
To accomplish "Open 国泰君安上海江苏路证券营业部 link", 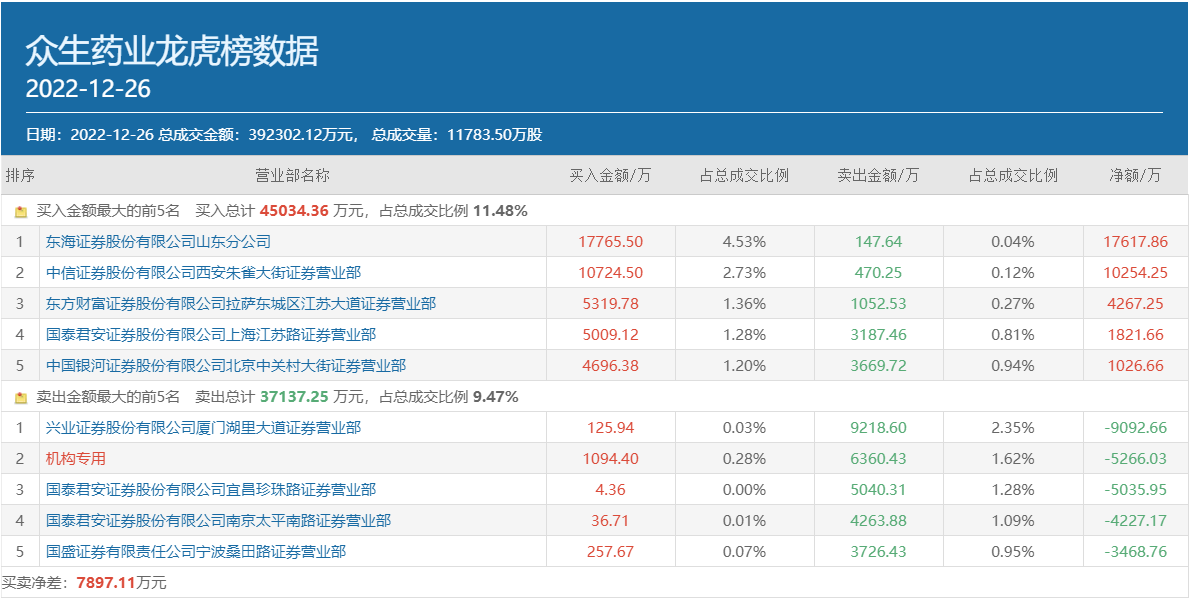I will click(210, 335).
